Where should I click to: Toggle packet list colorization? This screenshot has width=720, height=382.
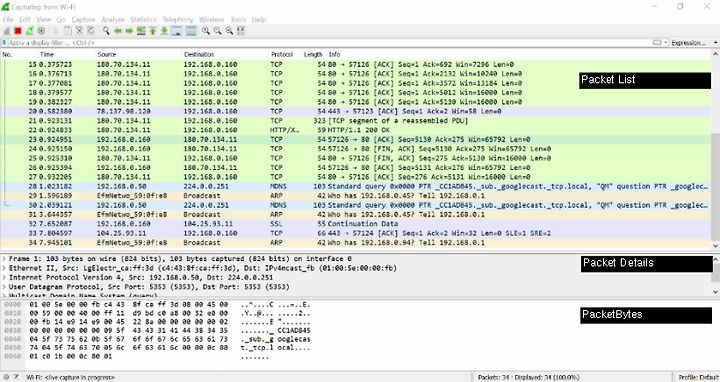coord(191,31)
